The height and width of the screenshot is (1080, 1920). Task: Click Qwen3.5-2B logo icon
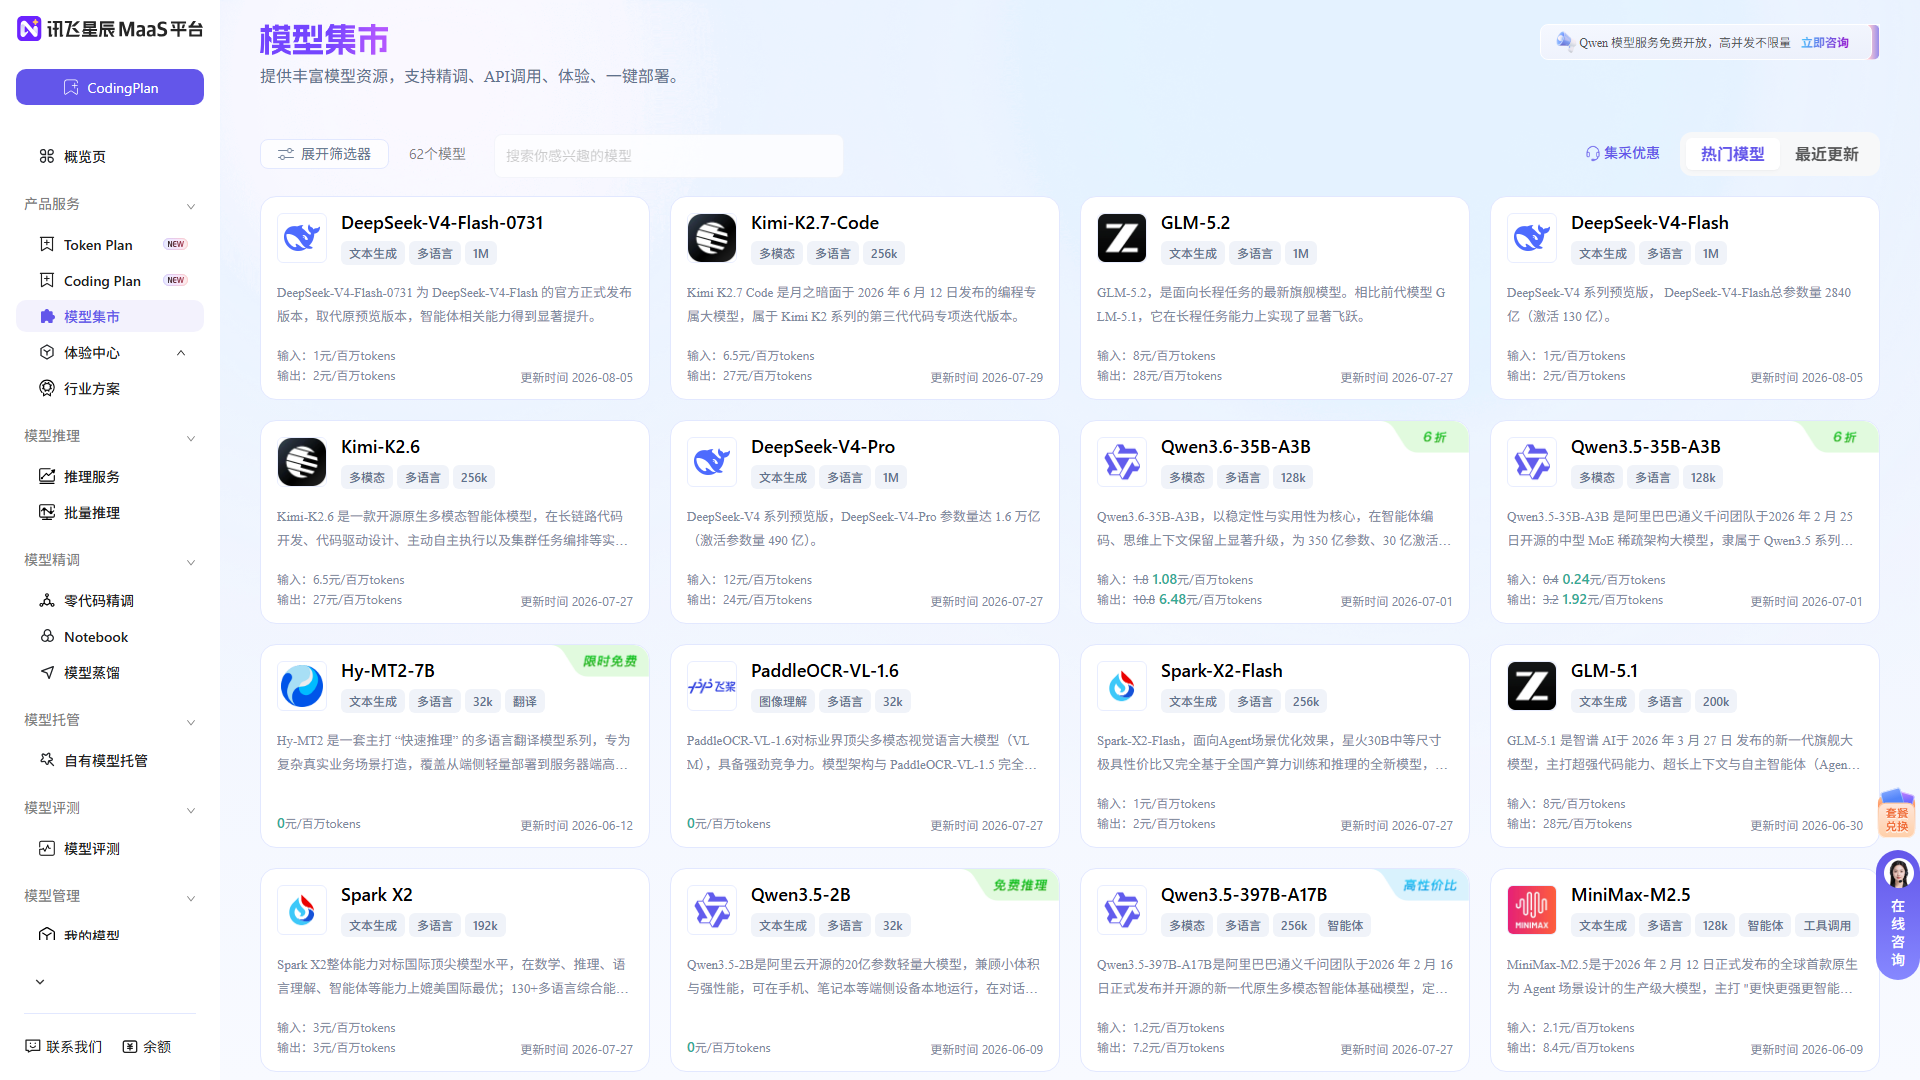[x=712, y=910]
